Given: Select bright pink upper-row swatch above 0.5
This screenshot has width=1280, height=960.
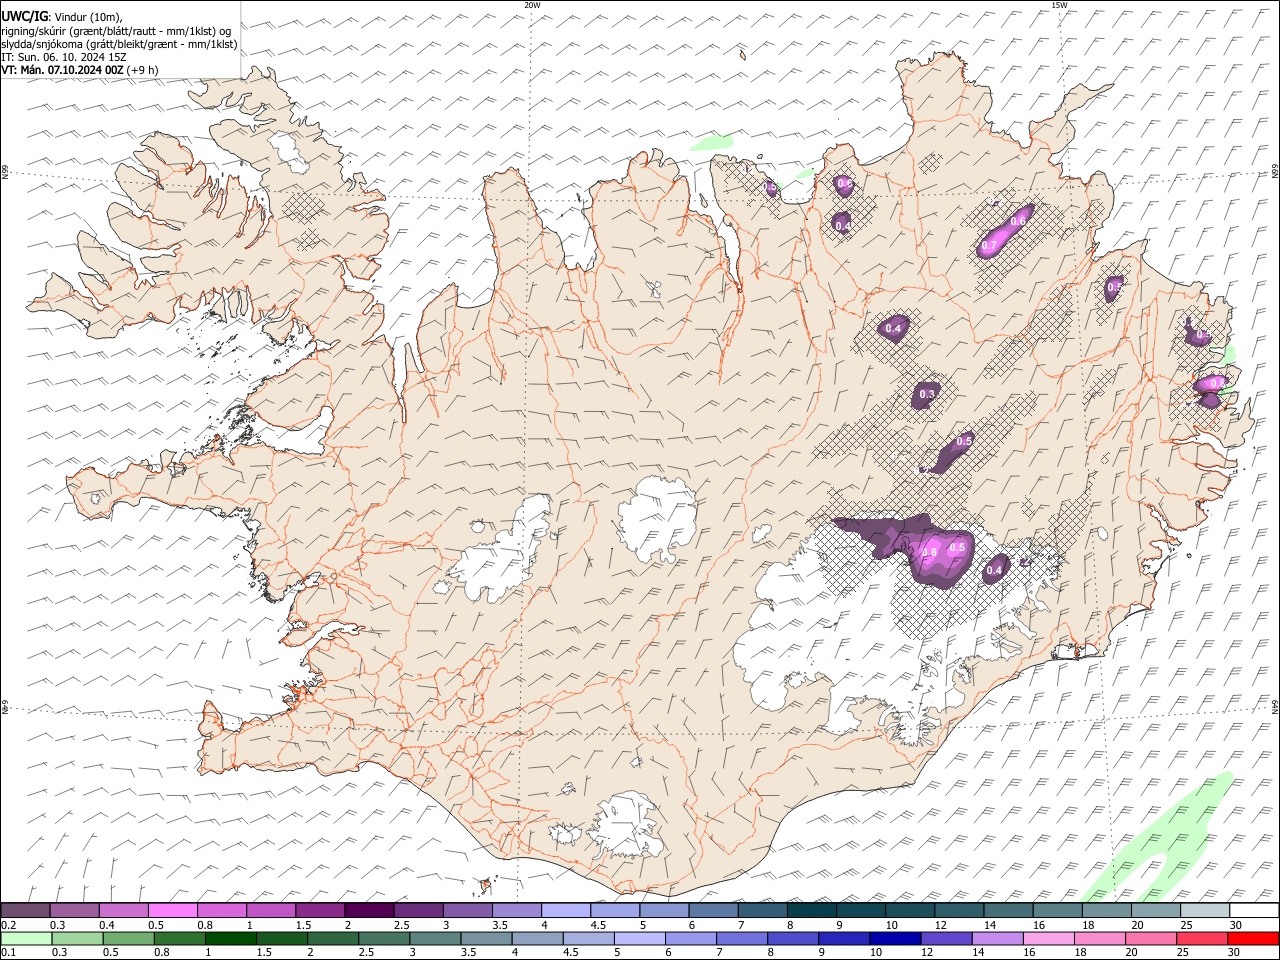Looking at the screenshot, I should tap(172, 911).
